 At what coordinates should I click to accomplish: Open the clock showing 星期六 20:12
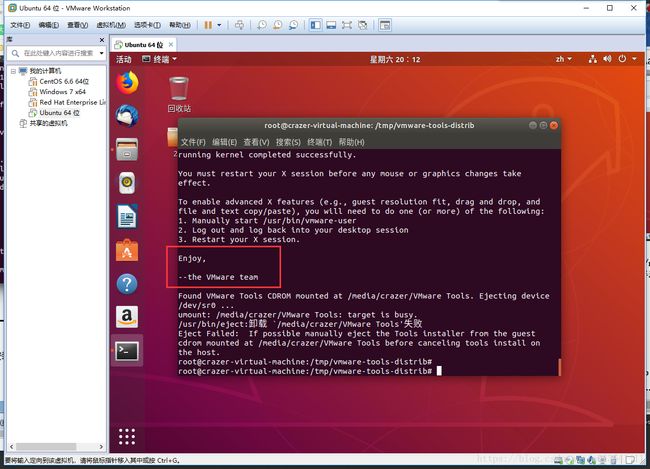395,60
